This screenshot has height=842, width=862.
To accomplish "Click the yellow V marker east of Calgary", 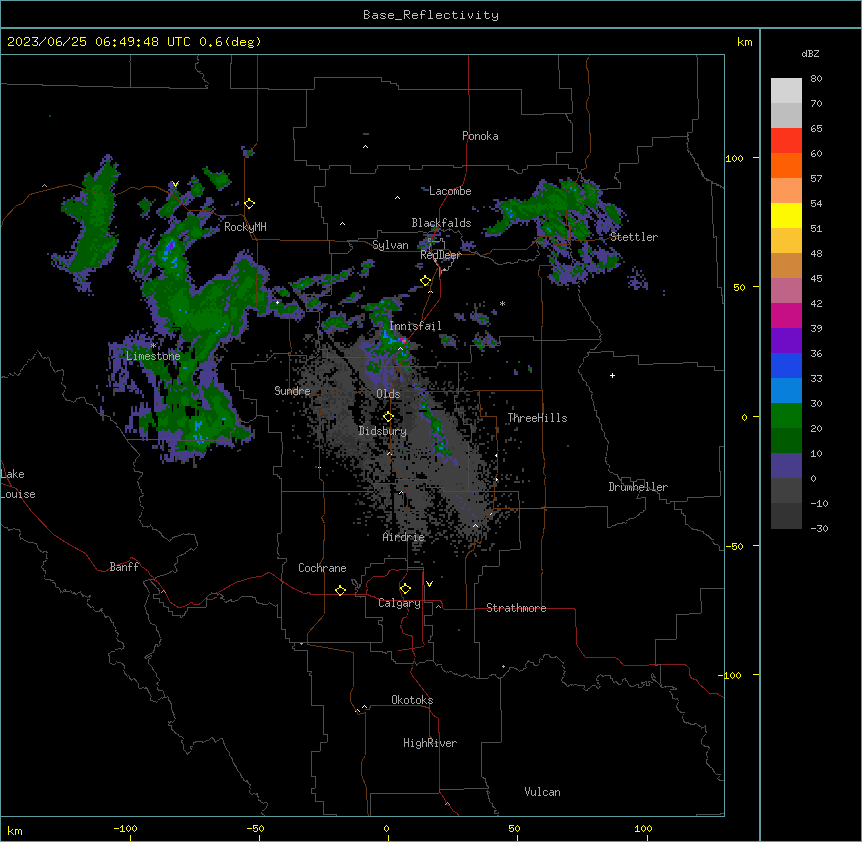I will point(429,584).
